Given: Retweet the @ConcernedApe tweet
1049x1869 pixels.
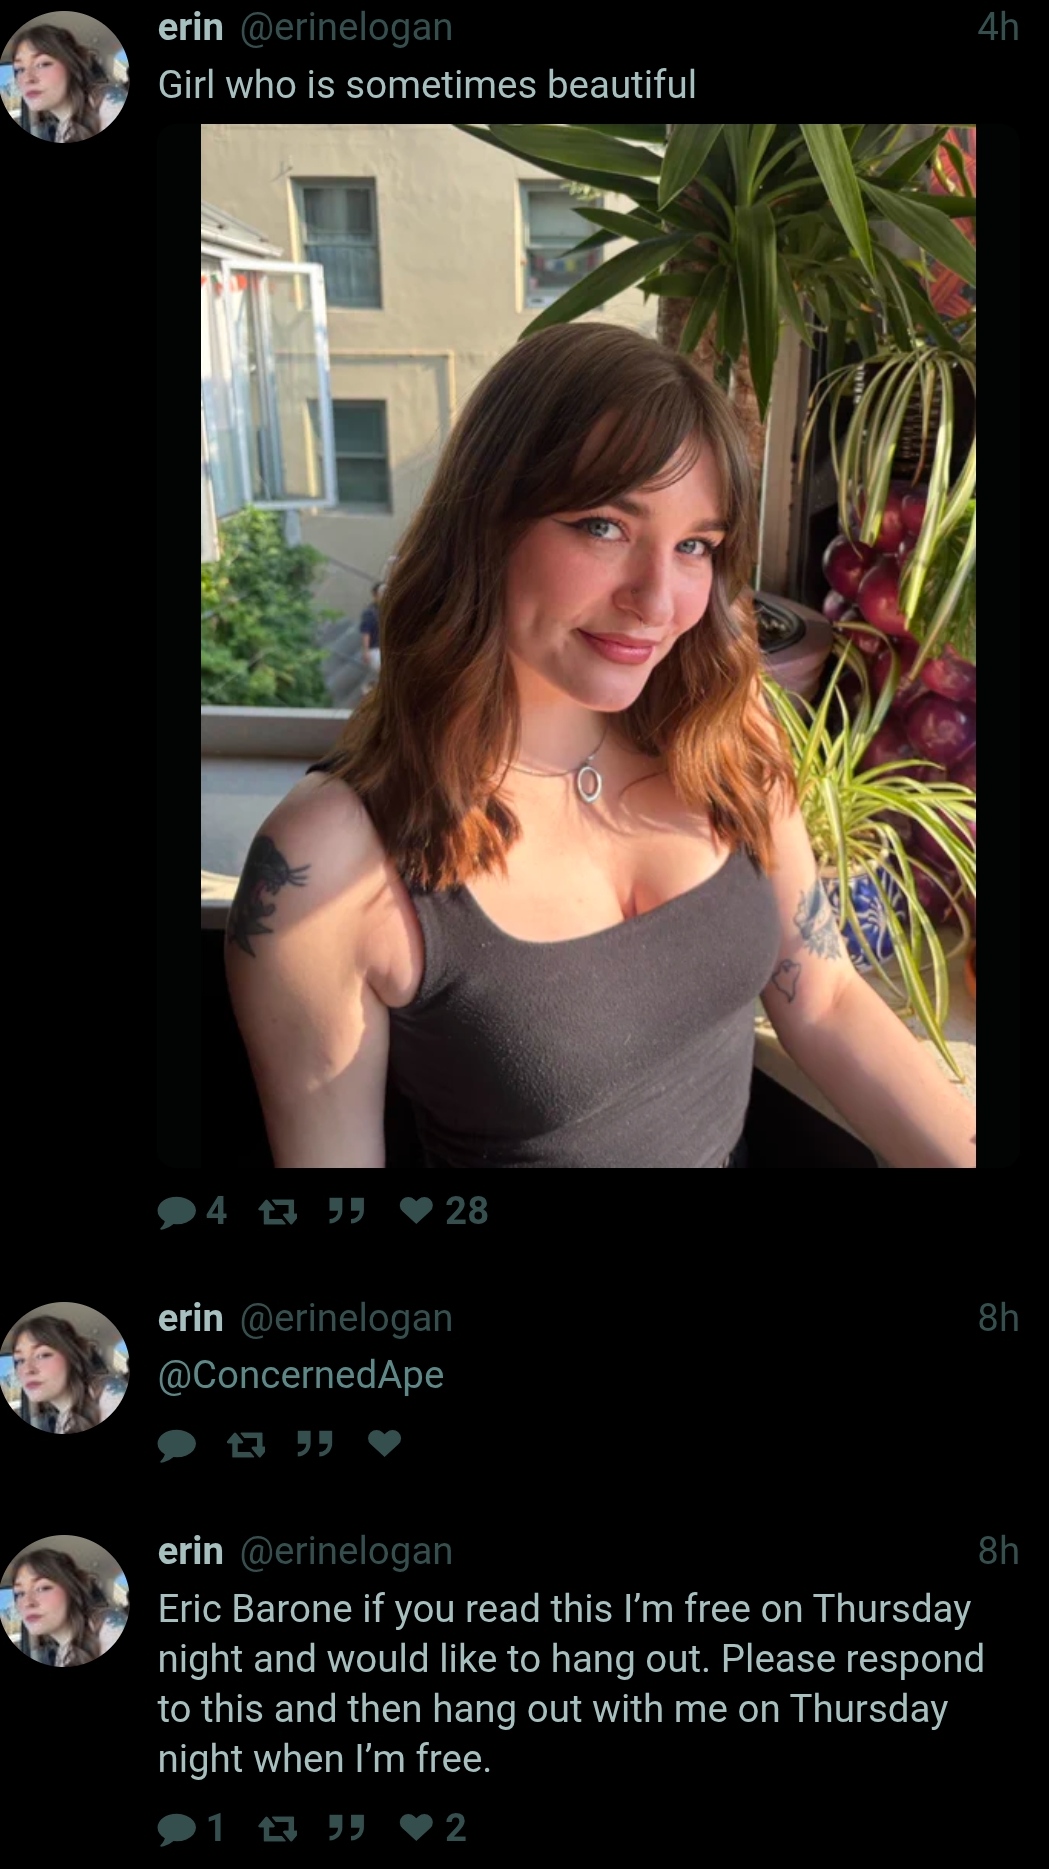Looking at the screenshot, I should click(246, 1445).
